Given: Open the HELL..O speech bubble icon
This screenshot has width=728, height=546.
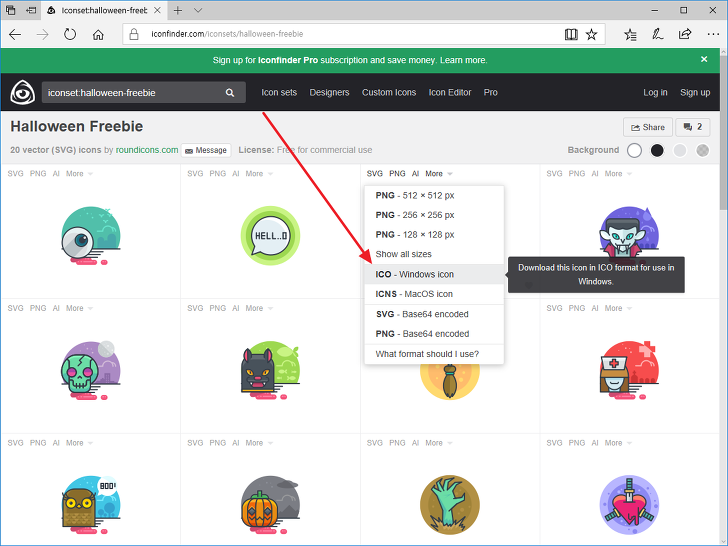Looking at the screenshot, I should pyautogui.click(x=270, y=236).
